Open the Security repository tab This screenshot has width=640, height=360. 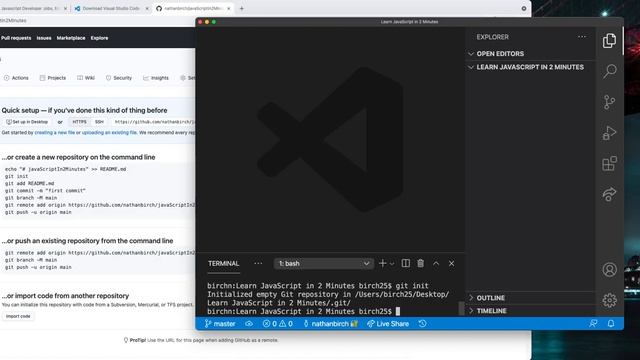click(119, 78)
